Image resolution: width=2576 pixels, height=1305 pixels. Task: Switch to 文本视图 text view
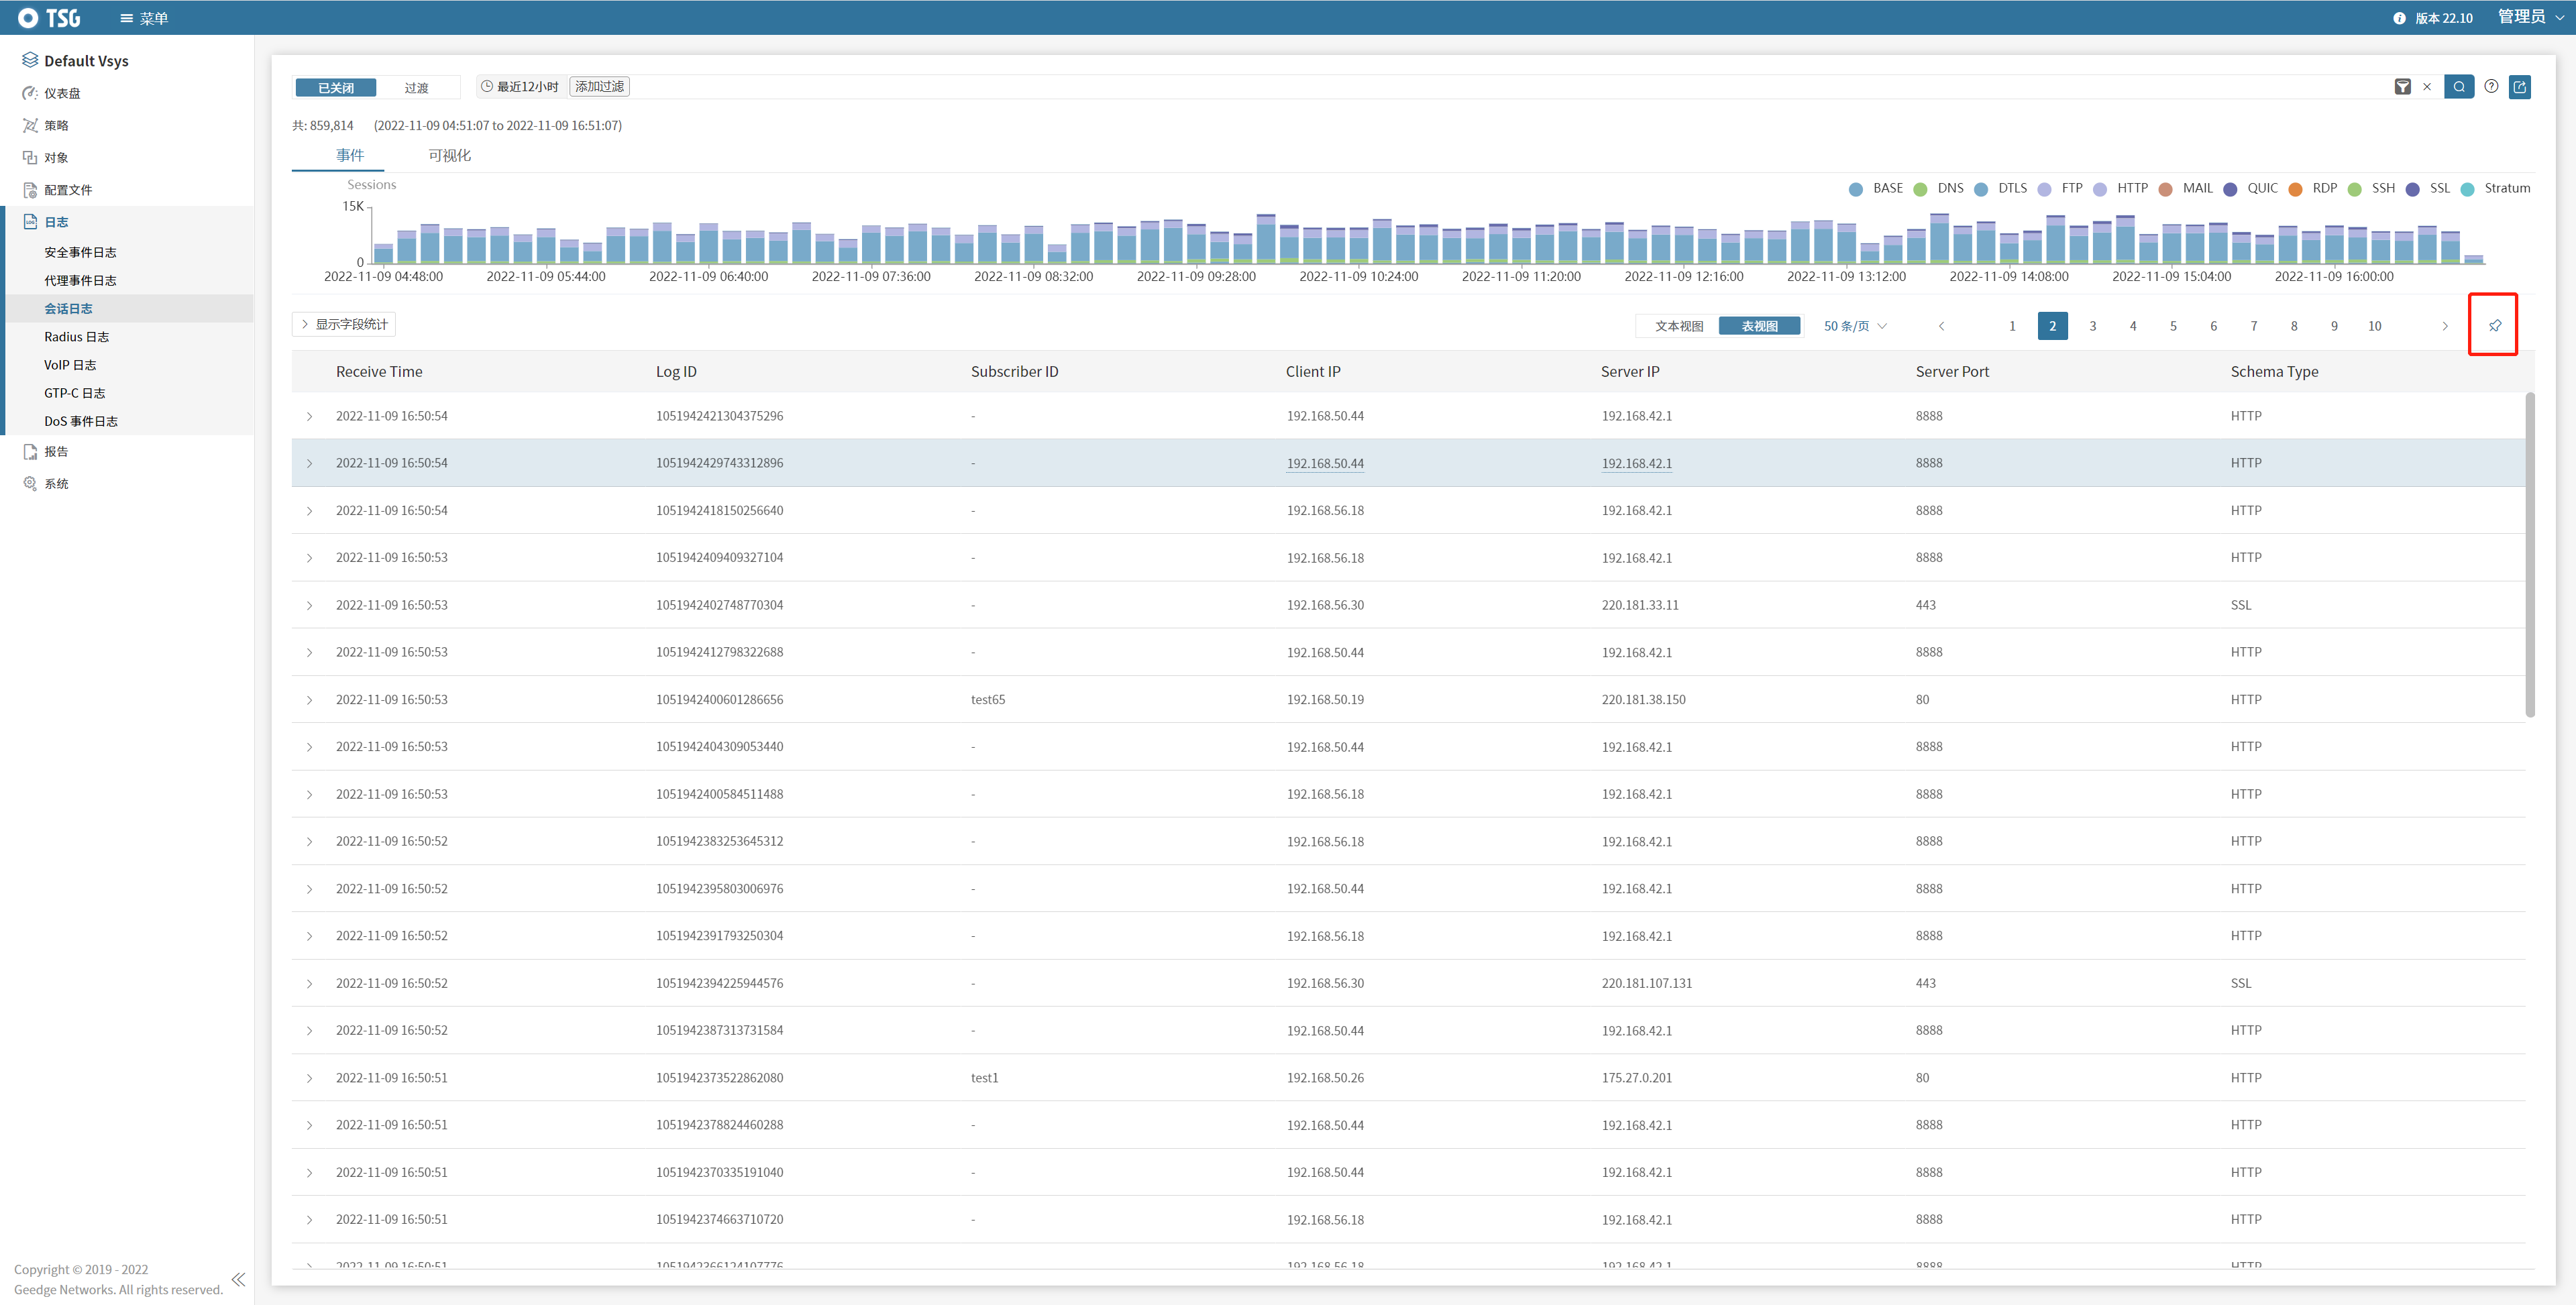tap(1678, 326)
